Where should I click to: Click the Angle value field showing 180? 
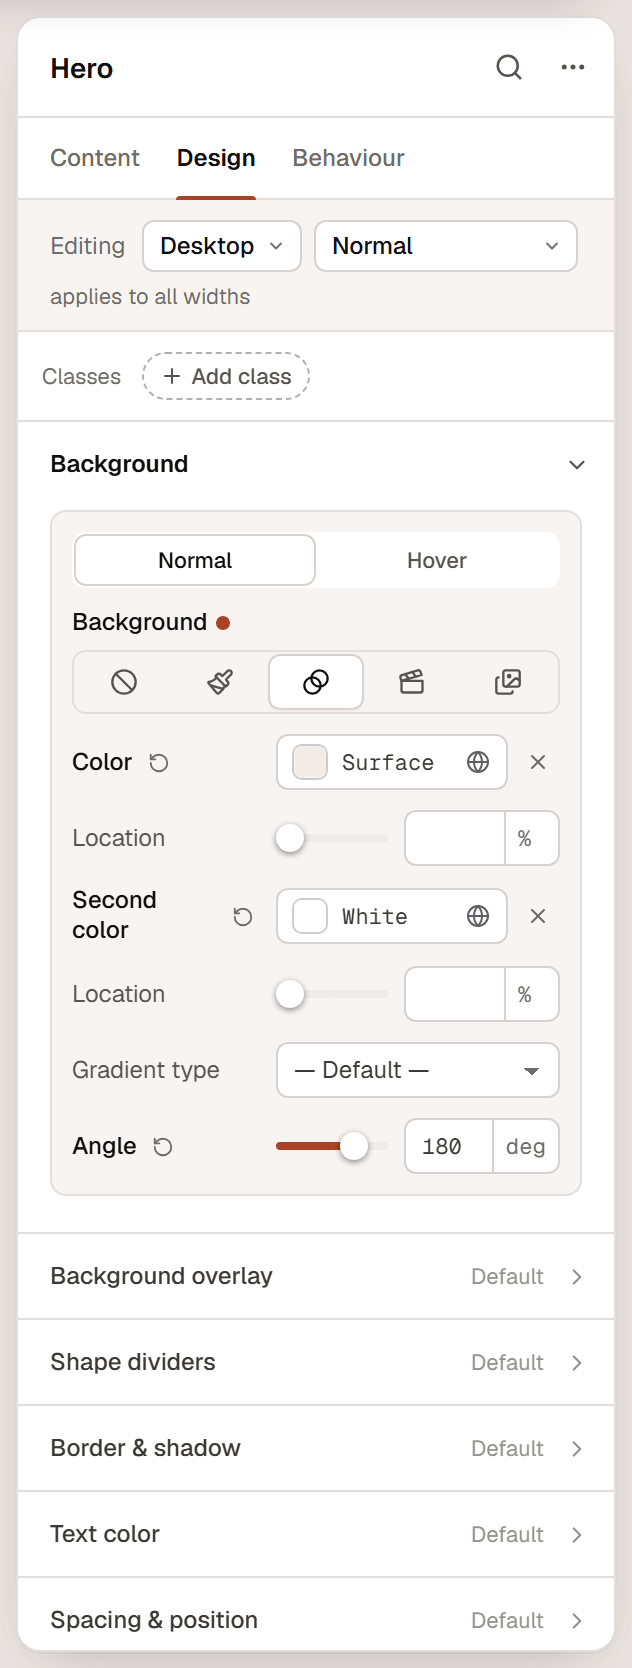pyautogui.click(x=449, y=1146)
